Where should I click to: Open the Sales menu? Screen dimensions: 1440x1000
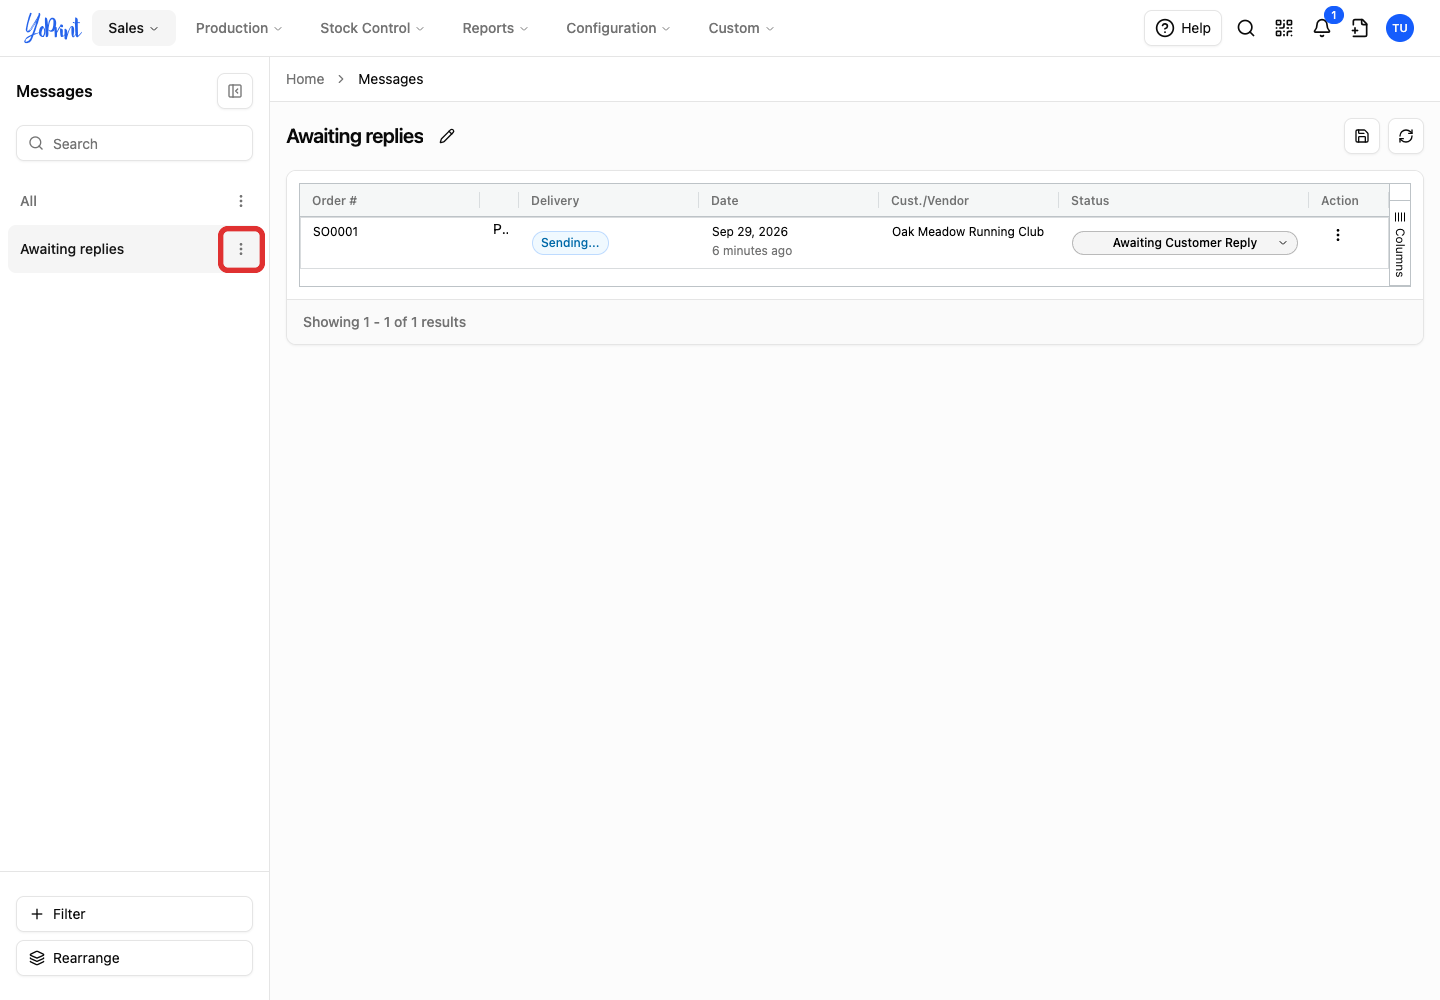[133, 28]
